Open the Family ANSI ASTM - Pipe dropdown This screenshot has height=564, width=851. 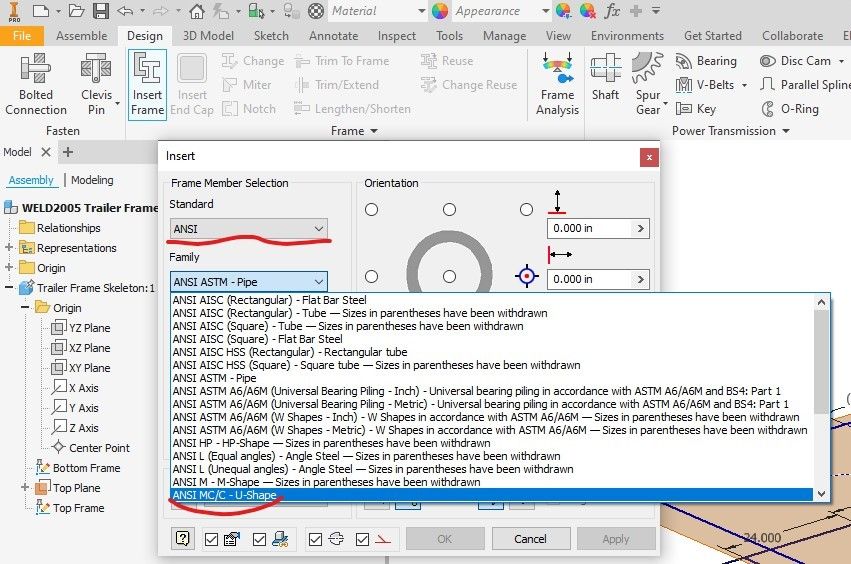click(x=249, y=282)
